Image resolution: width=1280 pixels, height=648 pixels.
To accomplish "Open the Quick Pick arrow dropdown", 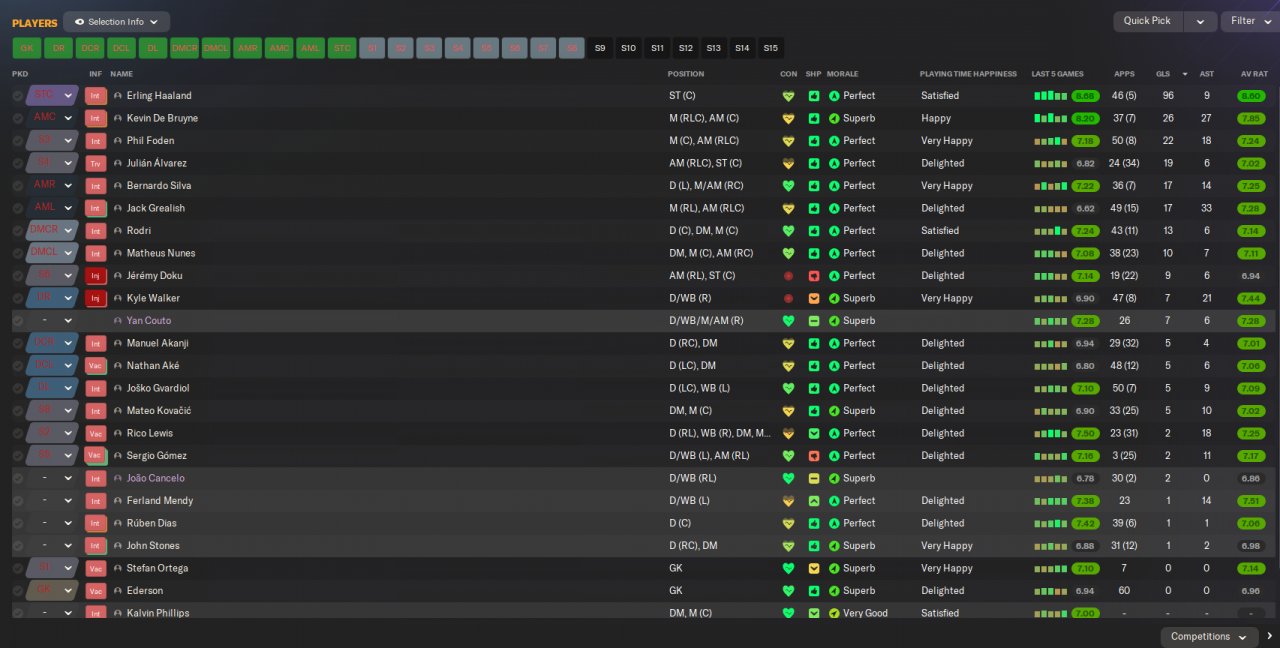I will pos(1200,21).
